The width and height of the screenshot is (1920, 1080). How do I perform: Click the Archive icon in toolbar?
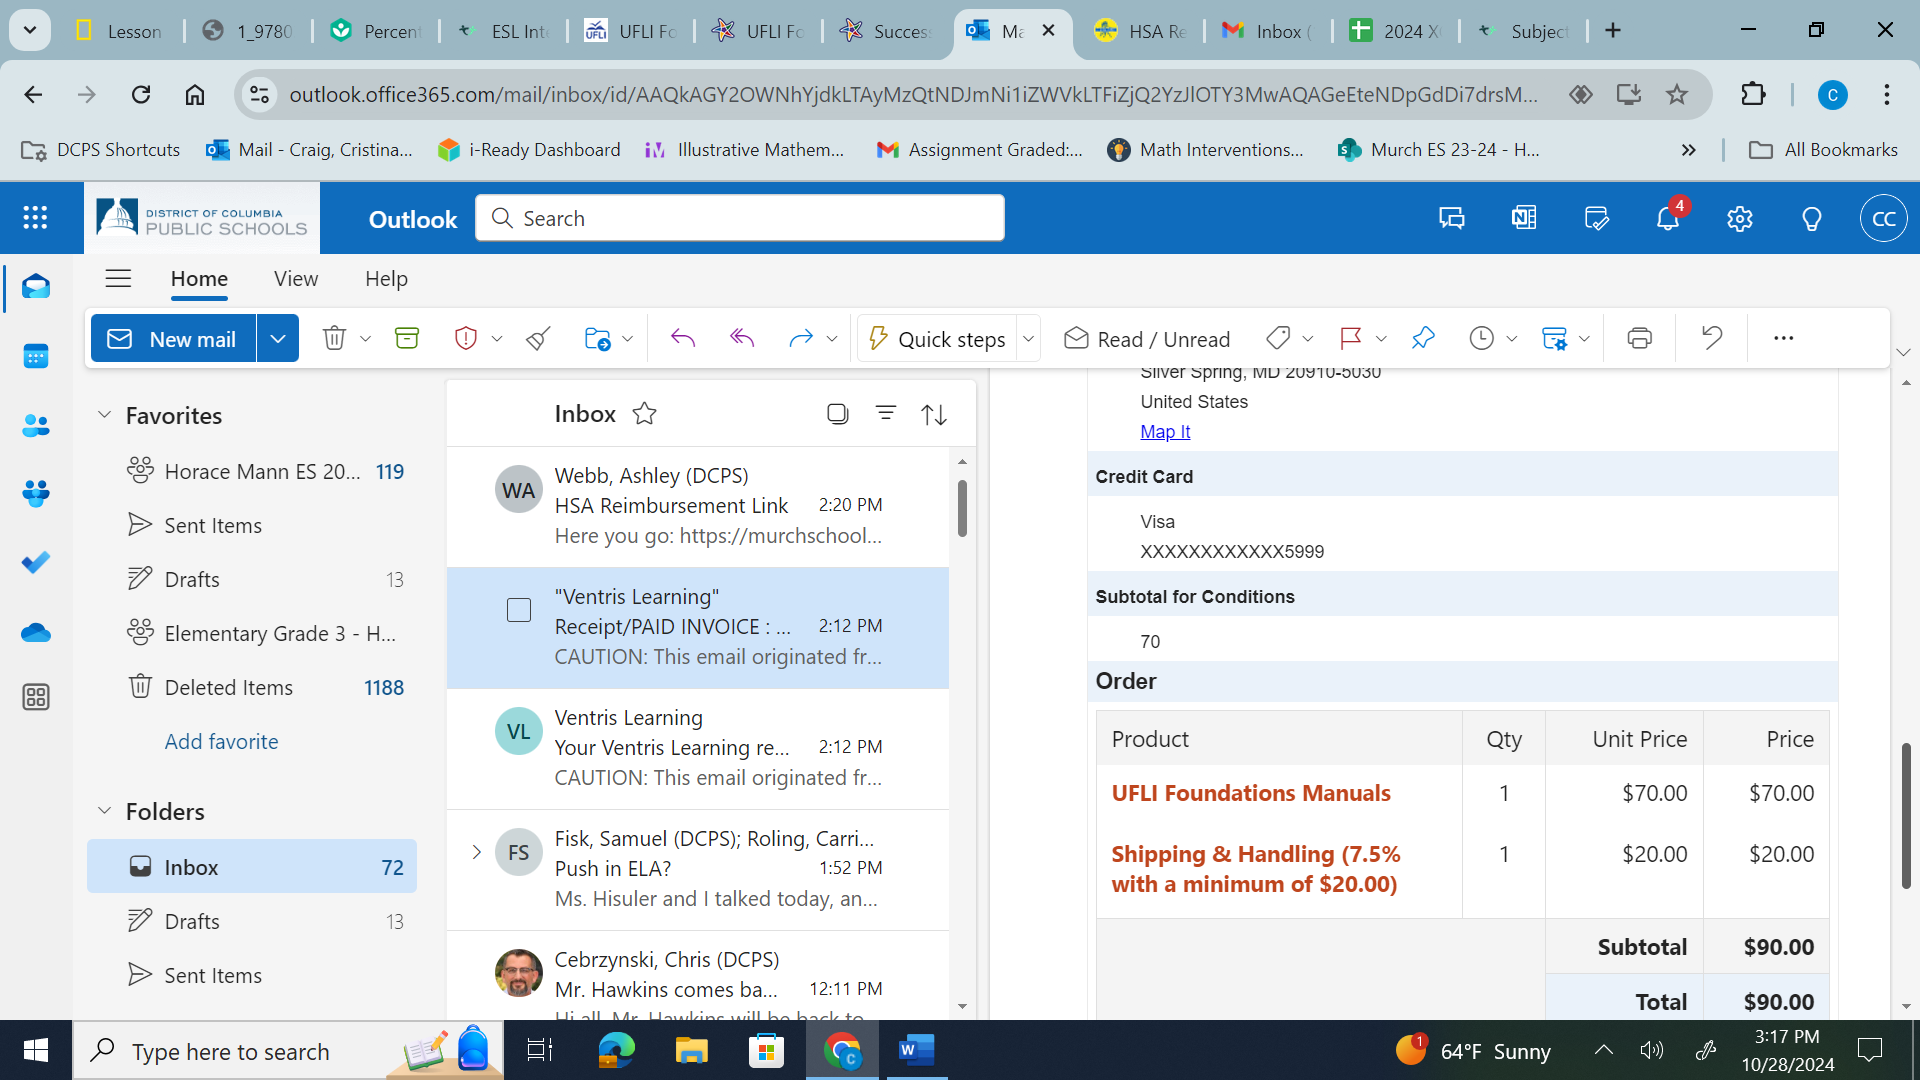pos(407,338)
